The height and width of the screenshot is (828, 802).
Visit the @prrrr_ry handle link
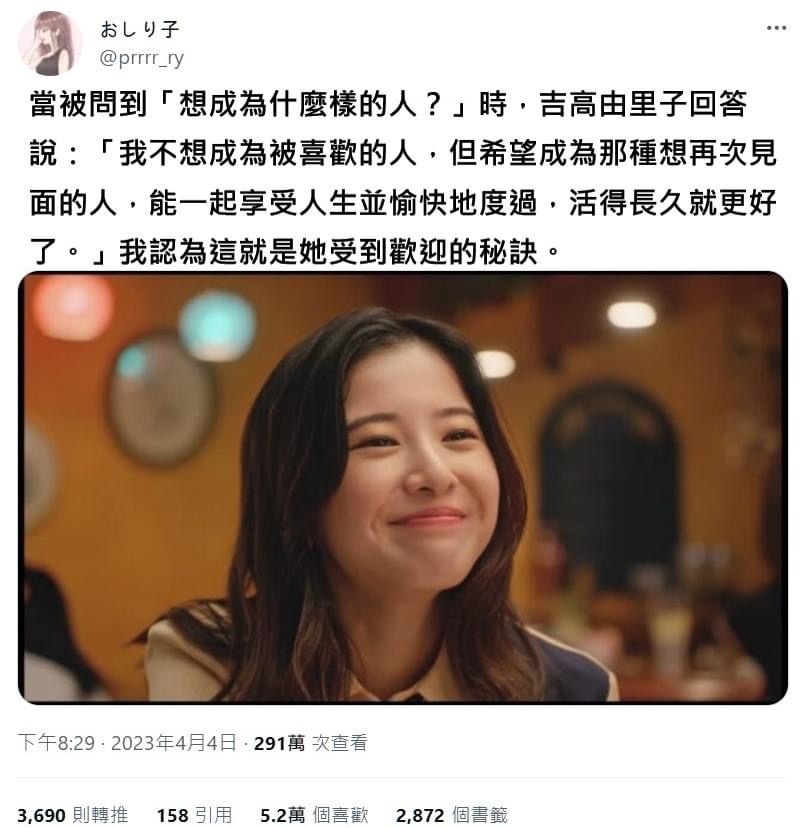tap(141, 58)
